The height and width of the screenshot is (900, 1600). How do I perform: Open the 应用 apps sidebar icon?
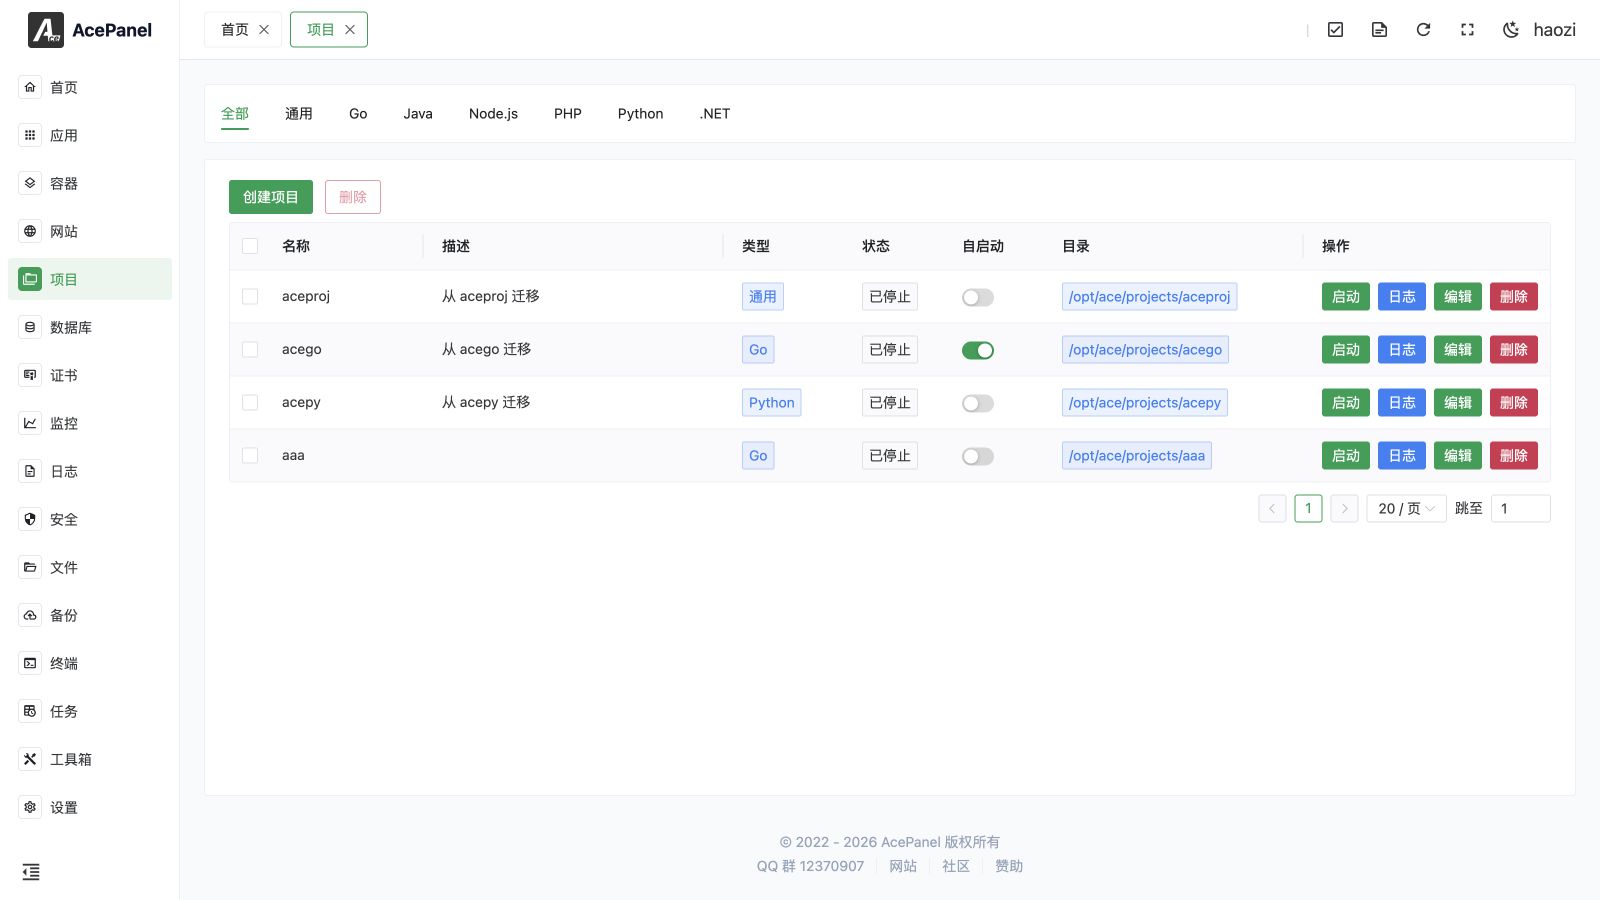coord(30,135)
